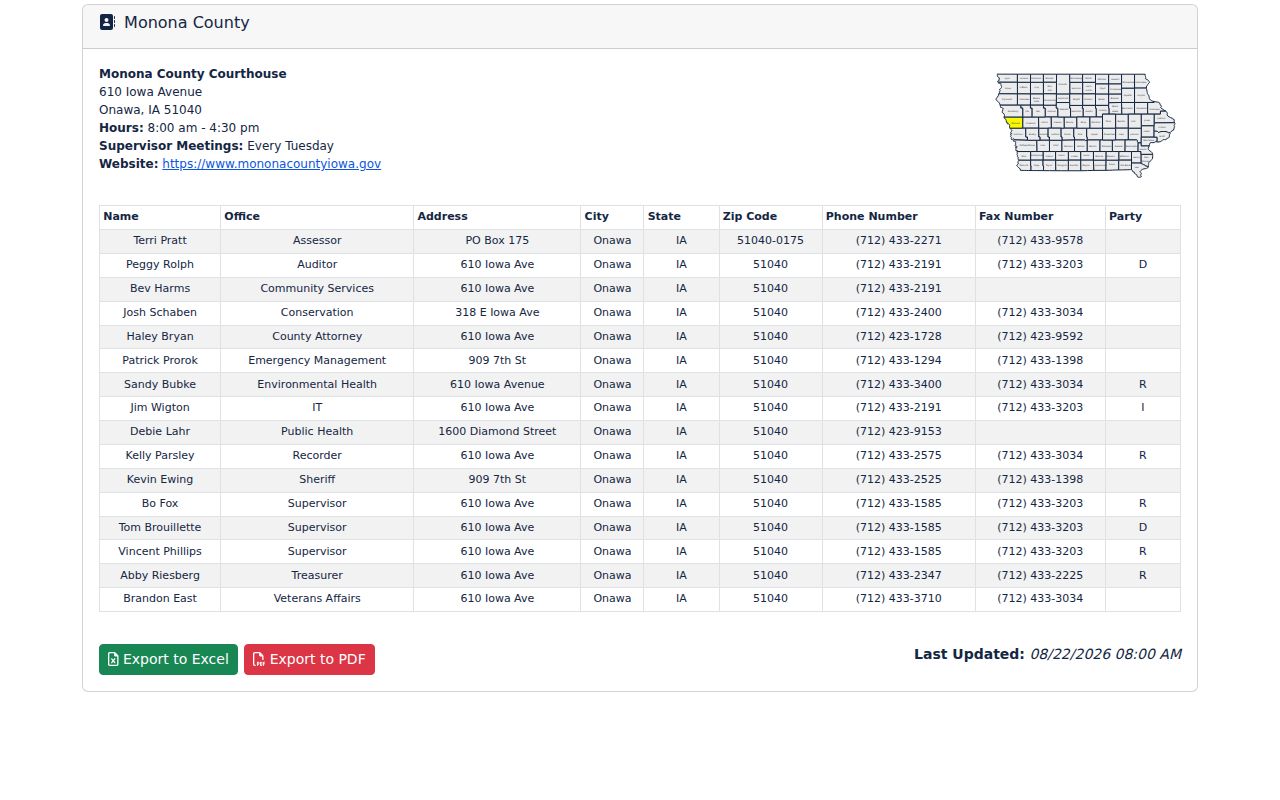Click fax number (712) 423-9592
This screenshot has width=1280, height=800.
click(x=1040, y=337)
